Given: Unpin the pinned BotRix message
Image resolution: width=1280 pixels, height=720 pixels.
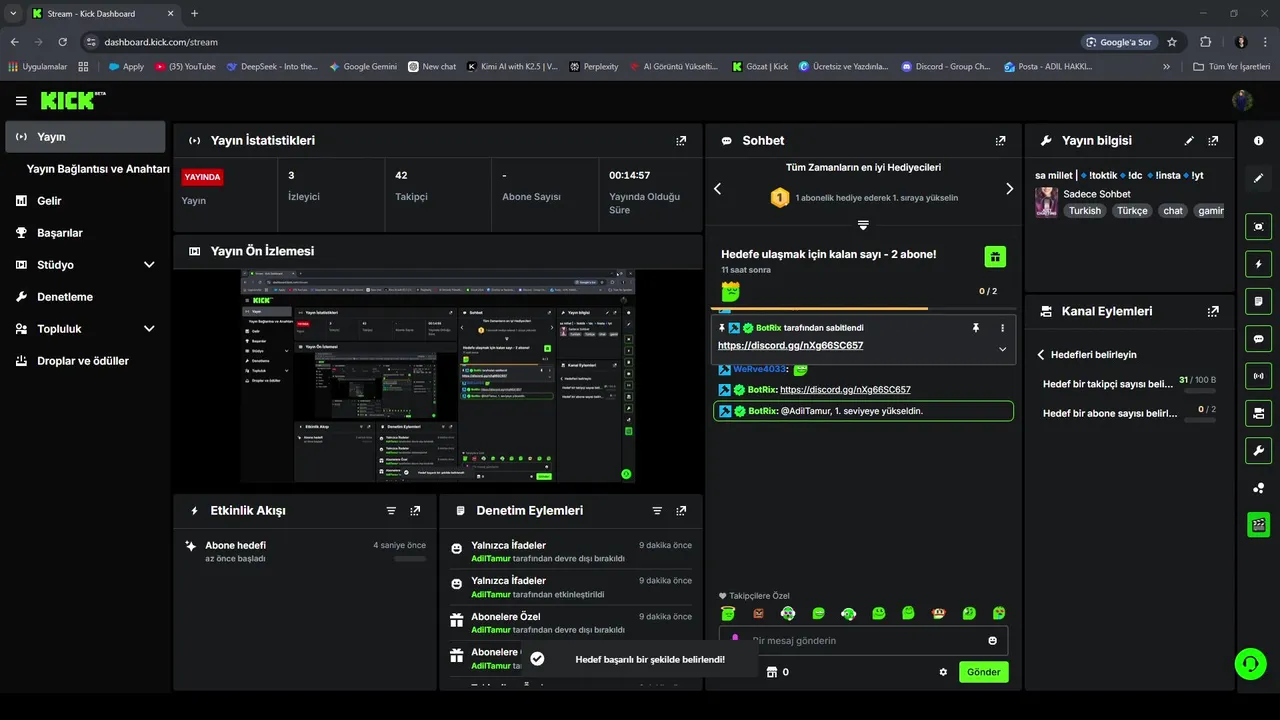Looking at the screenshot, I should (x=976, y=328).
